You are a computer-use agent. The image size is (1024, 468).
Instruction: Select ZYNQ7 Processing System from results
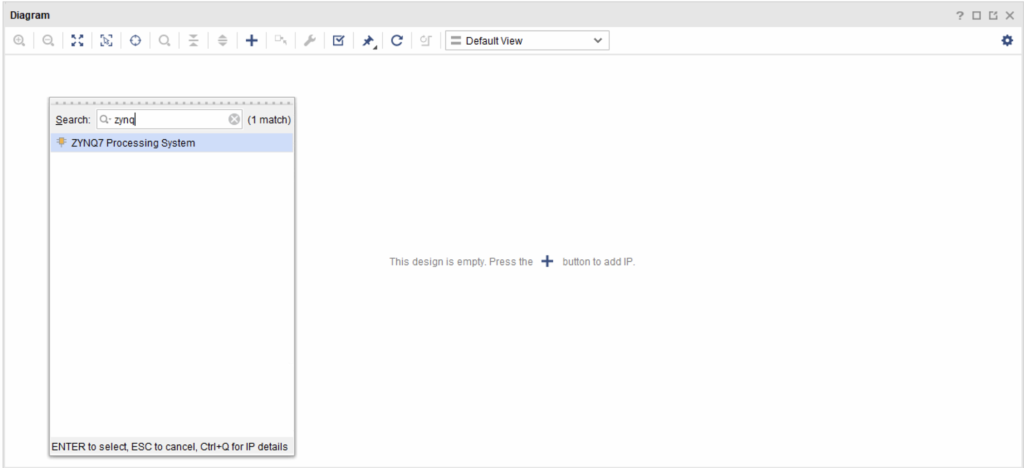point(132,143)
